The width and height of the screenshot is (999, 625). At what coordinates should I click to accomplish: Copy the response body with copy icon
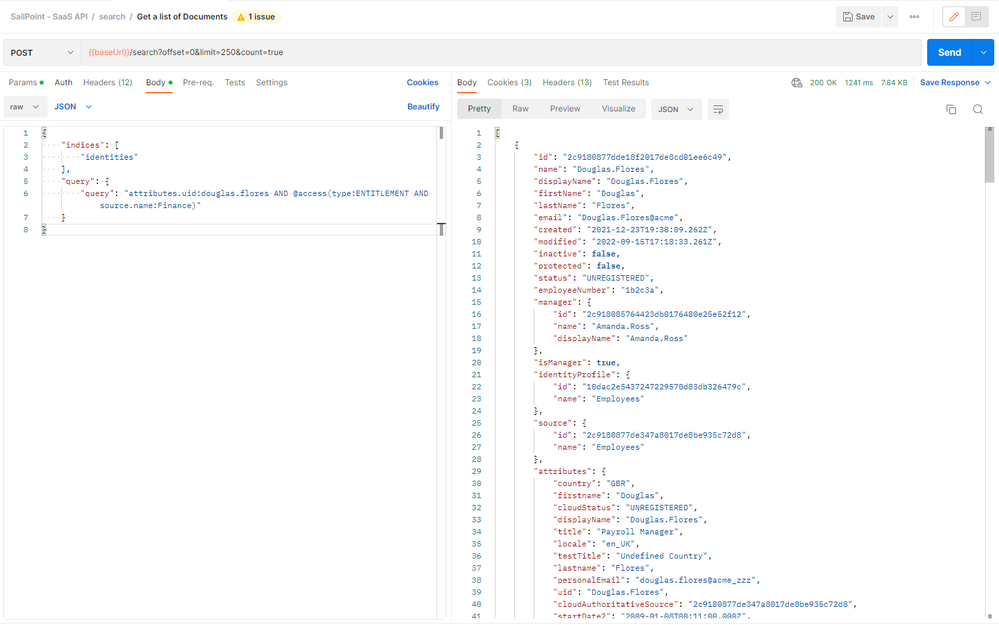click(951, 109)
